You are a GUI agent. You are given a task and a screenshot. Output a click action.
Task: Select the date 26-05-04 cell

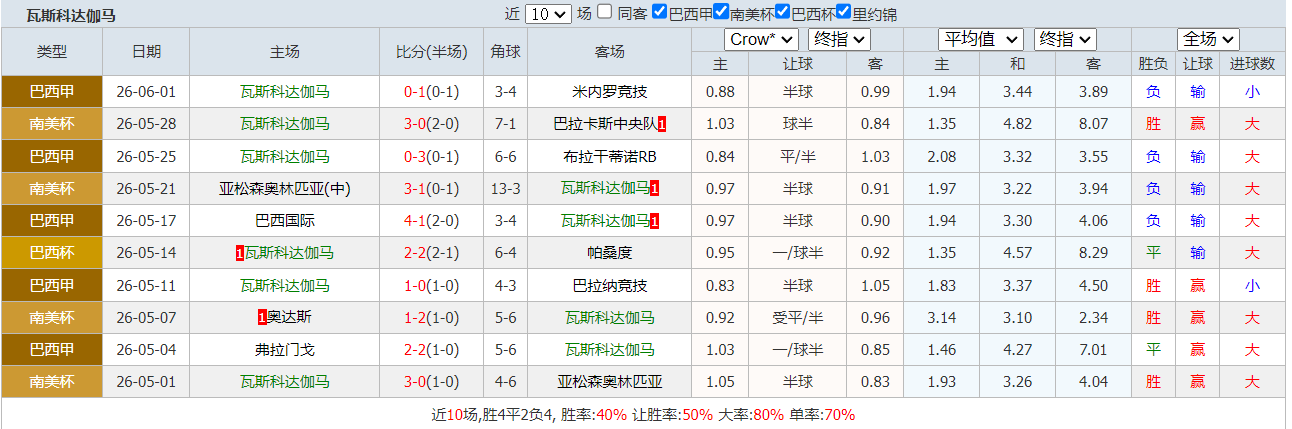pos(146,349)
